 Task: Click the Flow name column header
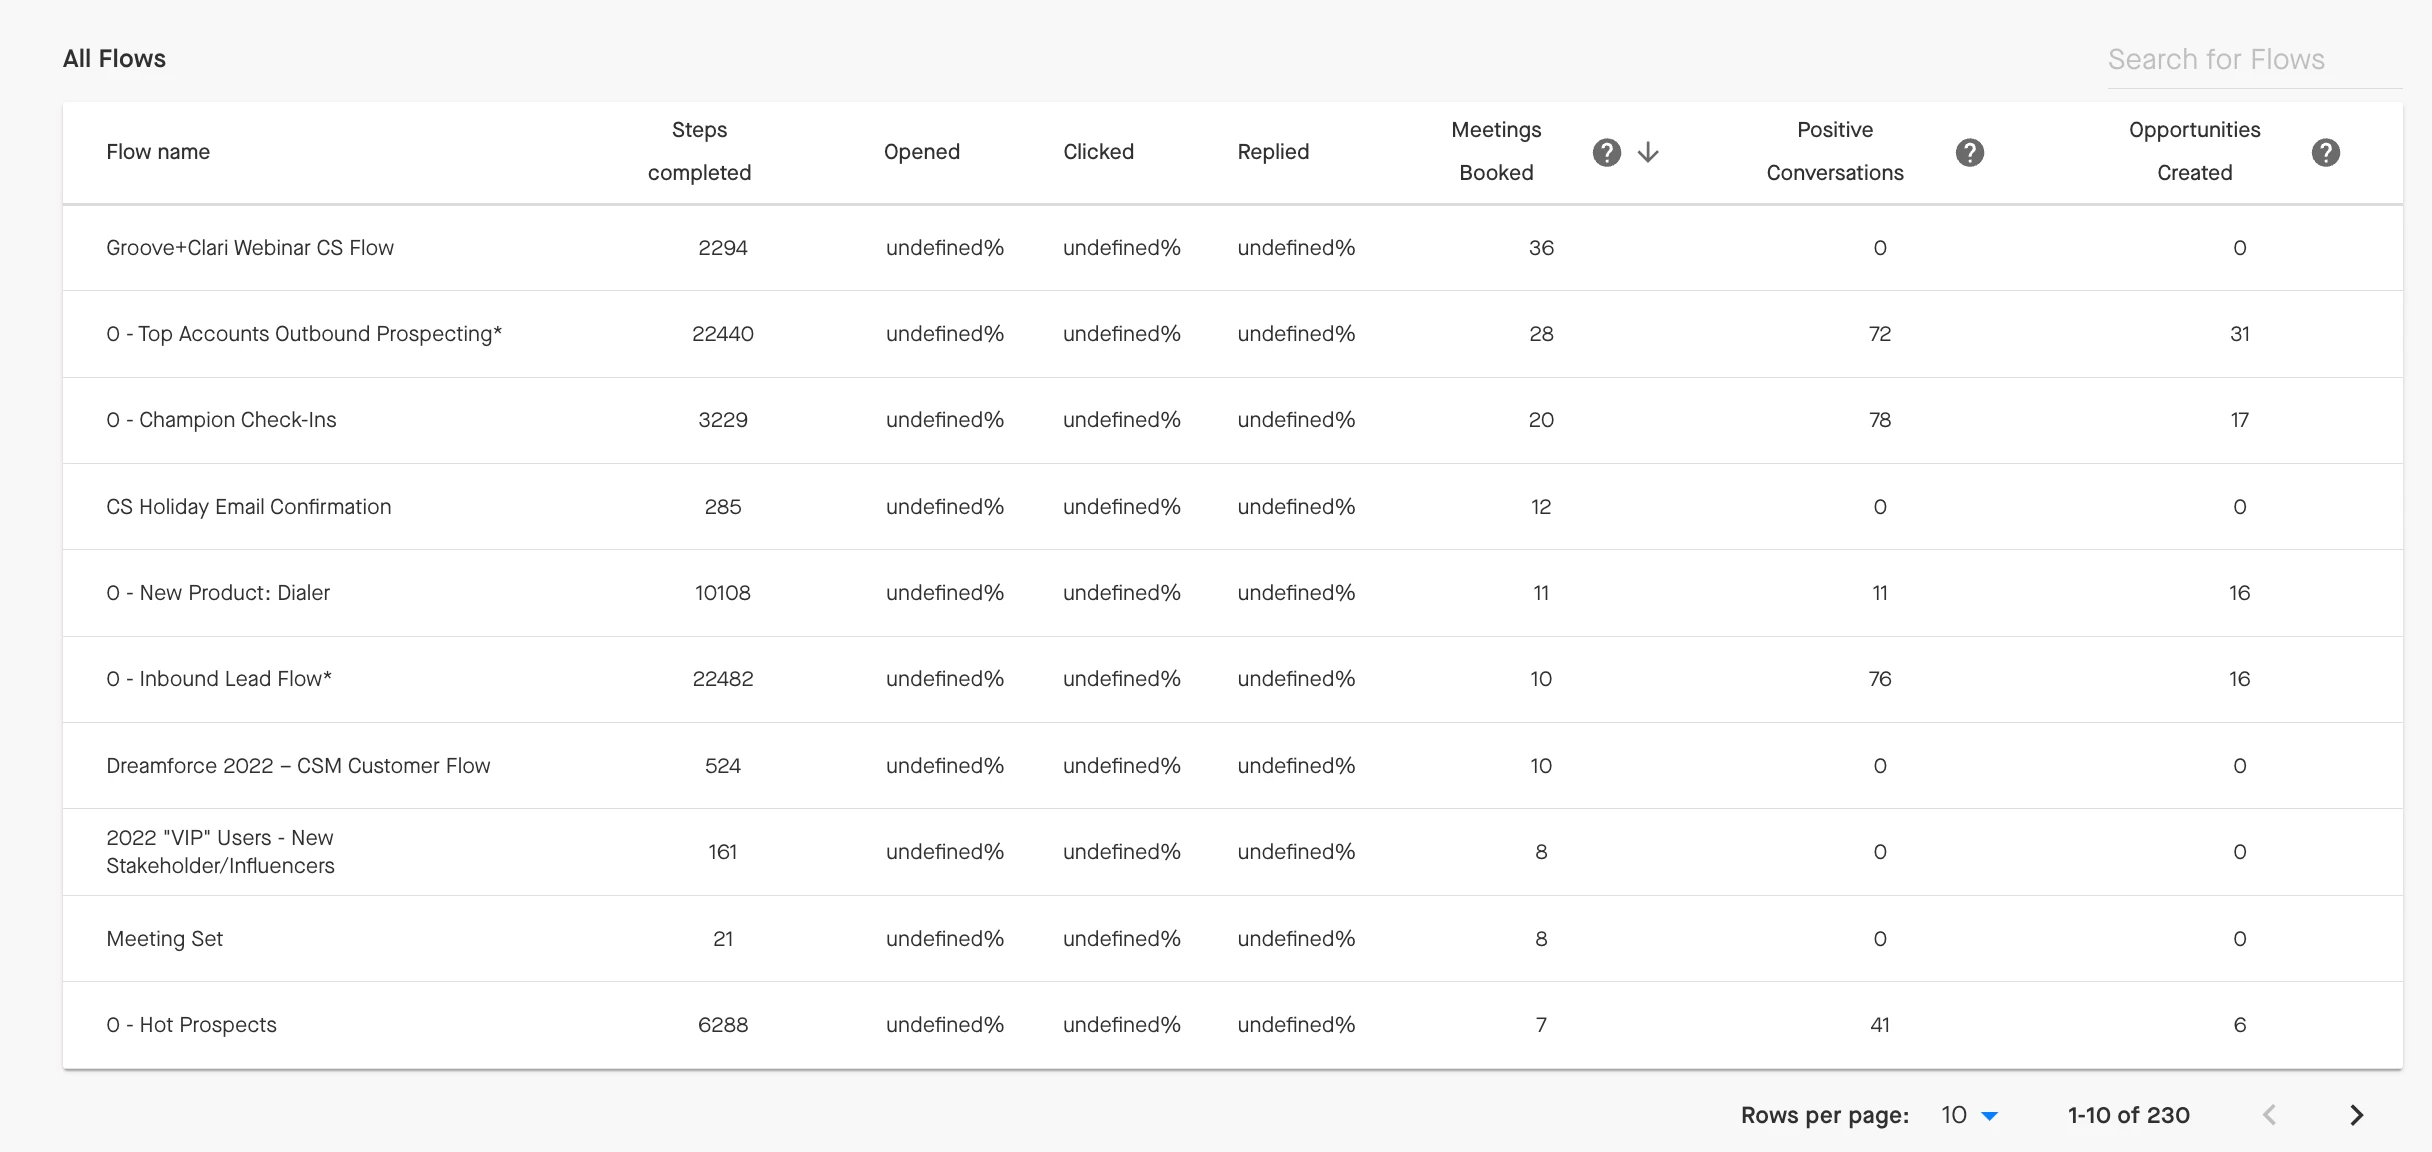point(158,152)
